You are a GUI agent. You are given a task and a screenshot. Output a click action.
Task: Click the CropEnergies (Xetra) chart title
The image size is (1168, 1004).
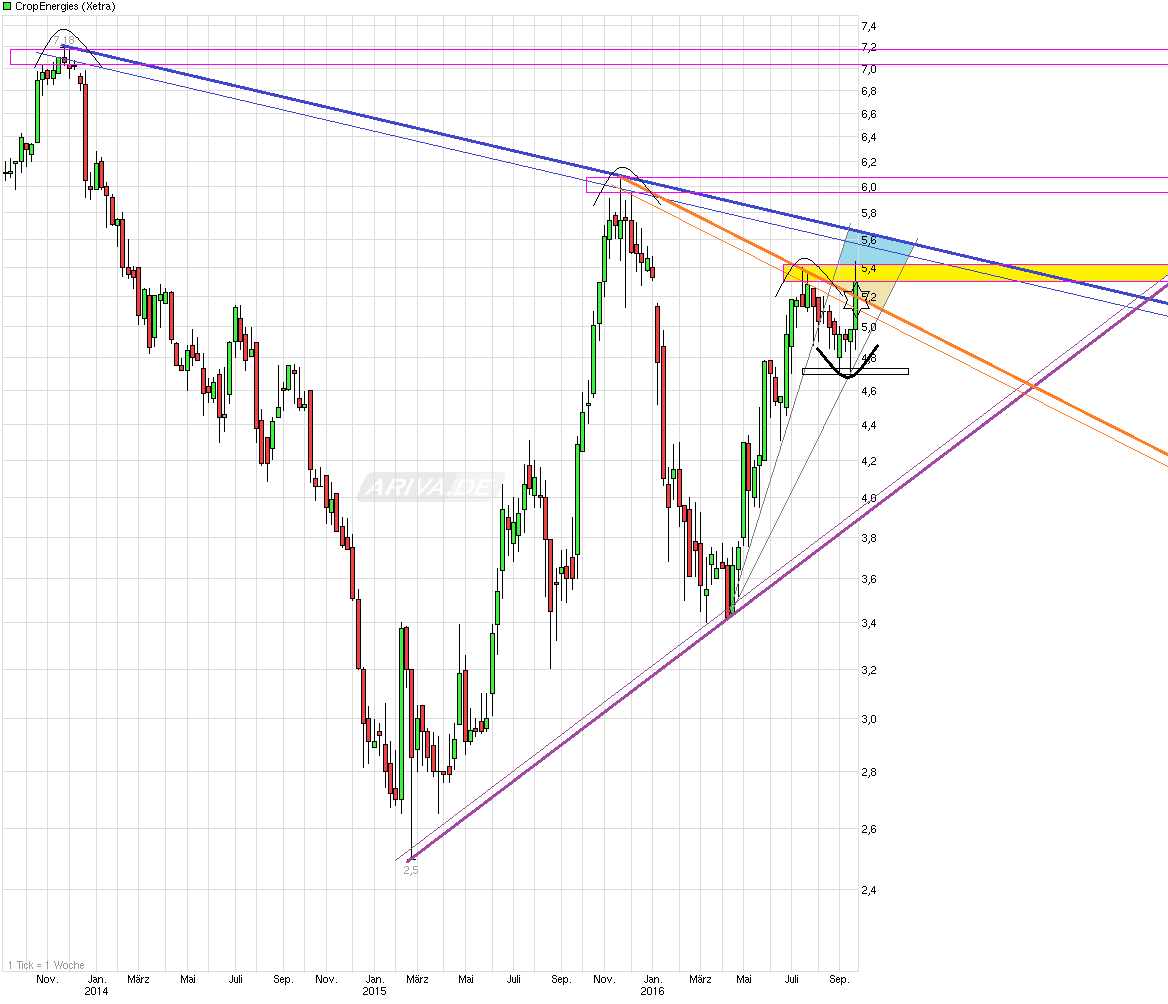pyautogui.click(x=65, y=6)
